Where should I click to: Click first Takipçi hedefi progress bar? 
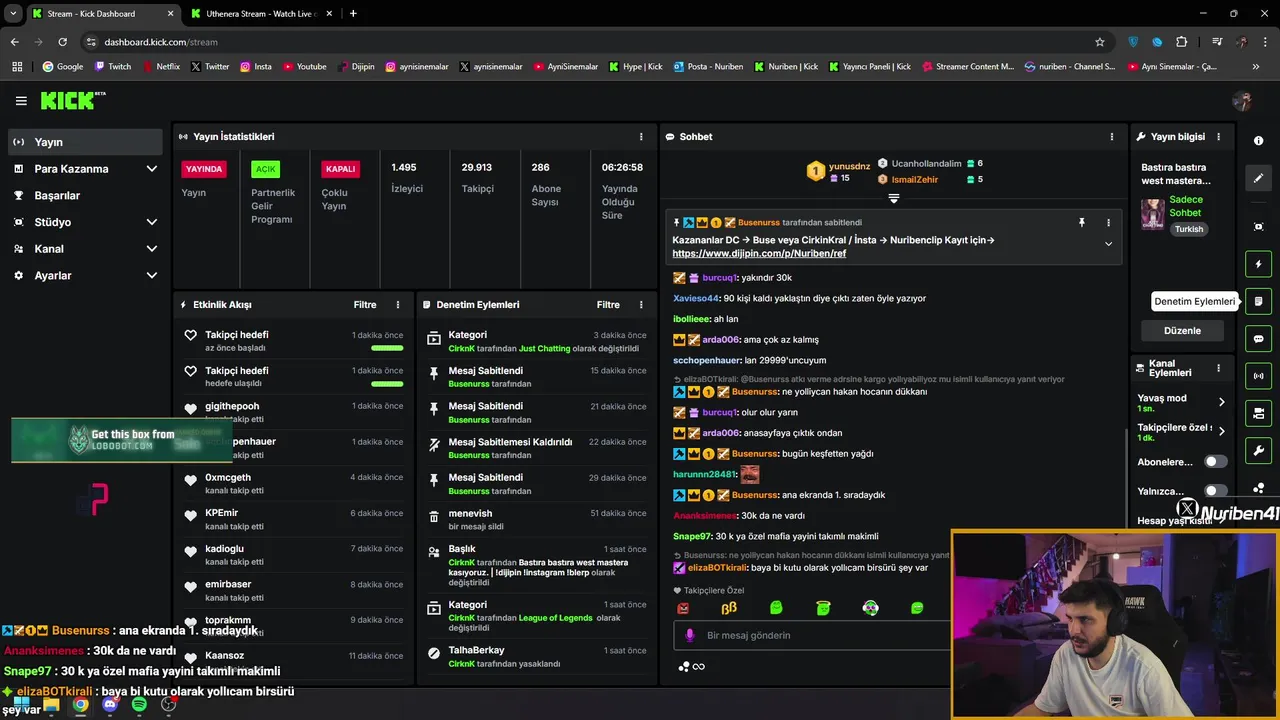[x=387, y=348]
